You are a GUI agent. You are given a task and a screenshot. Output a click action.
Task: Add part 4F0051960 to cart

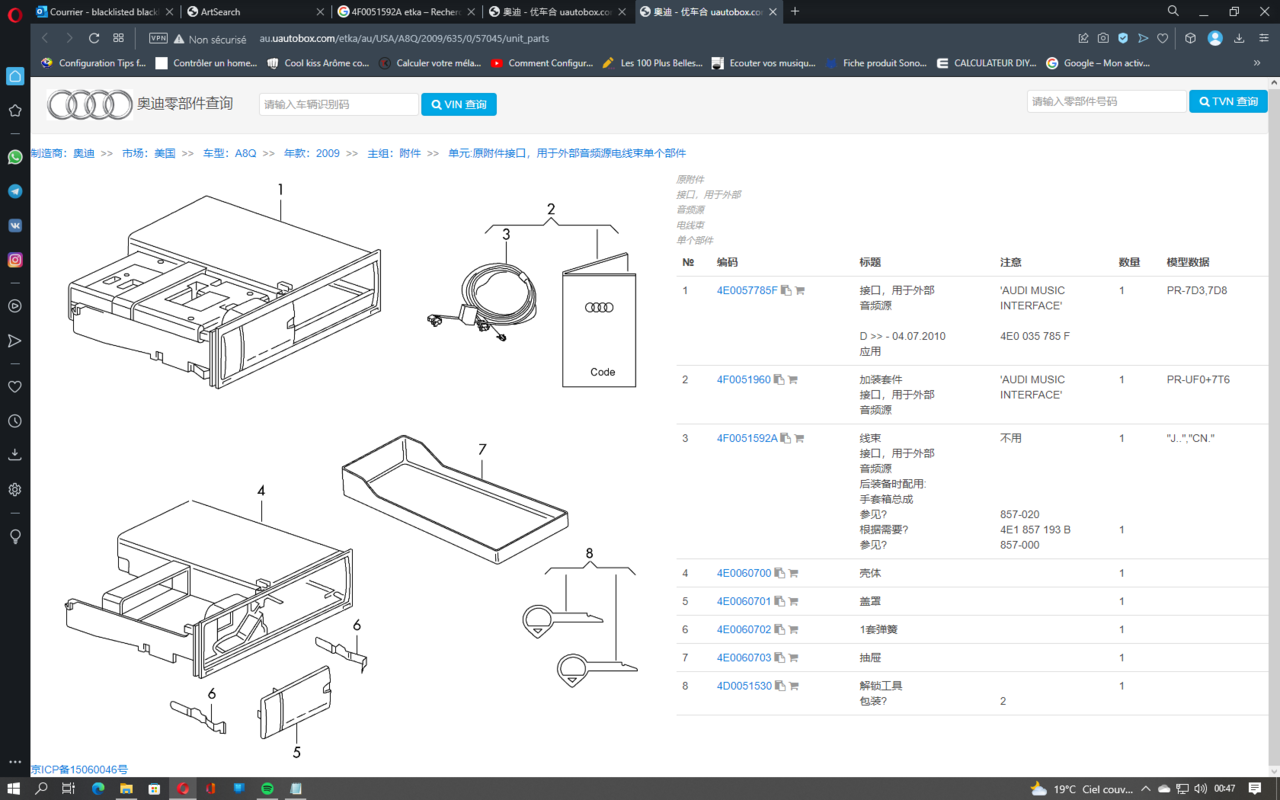click(793, 380)
